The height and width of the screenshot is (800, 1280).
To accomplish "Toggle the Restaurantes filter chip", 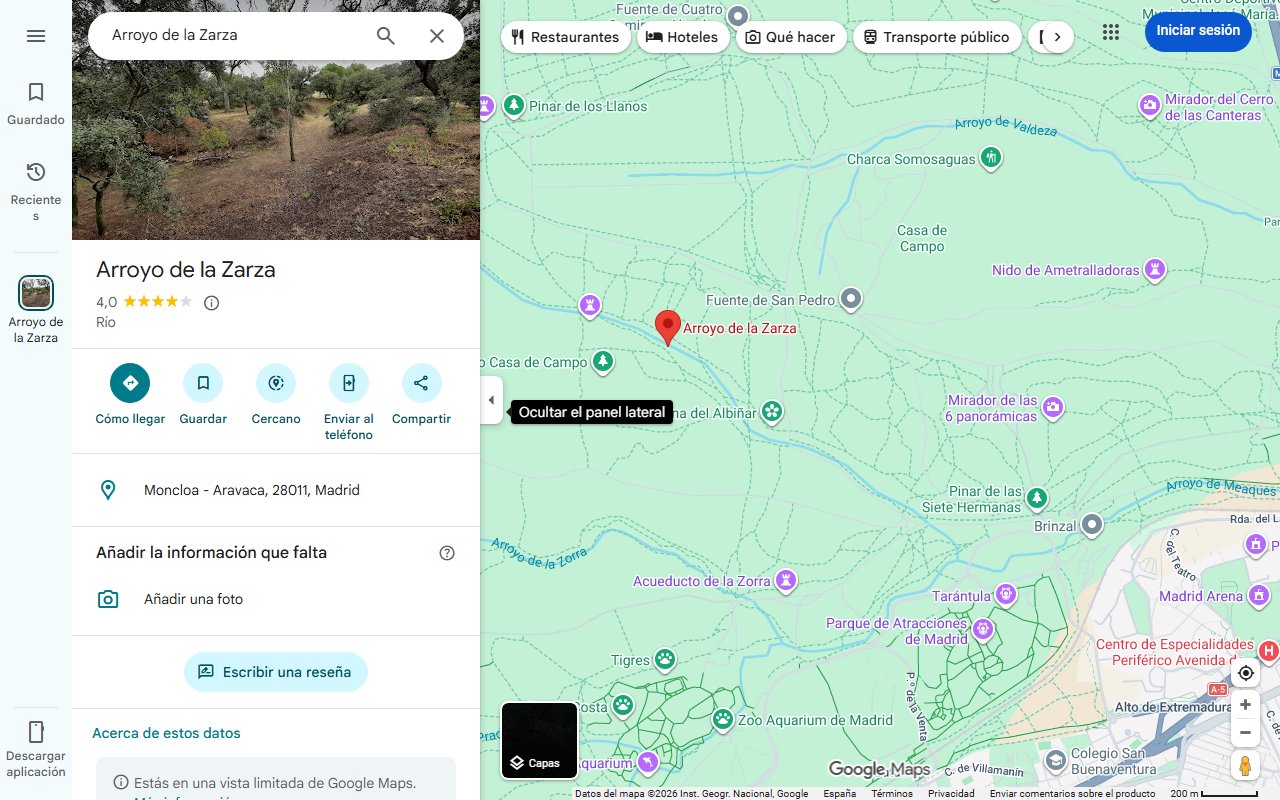I will tap(566, 36).
